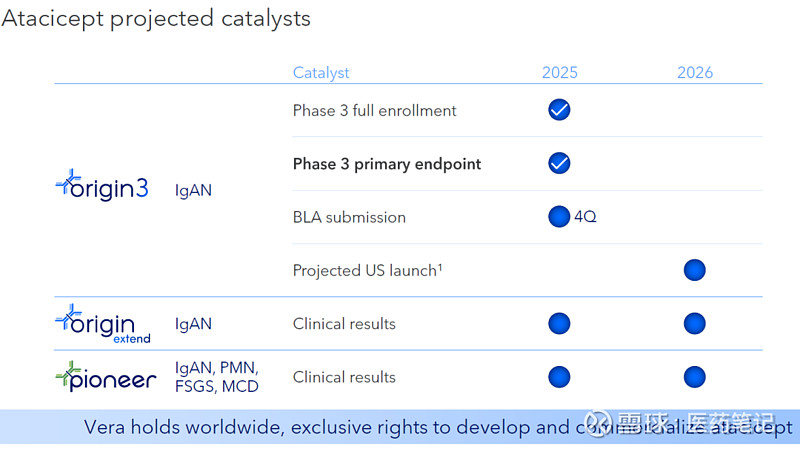The image size is (800, 449).
Task: Click Origin Extend 2025 clinical results dot
Action: (559, 324)
